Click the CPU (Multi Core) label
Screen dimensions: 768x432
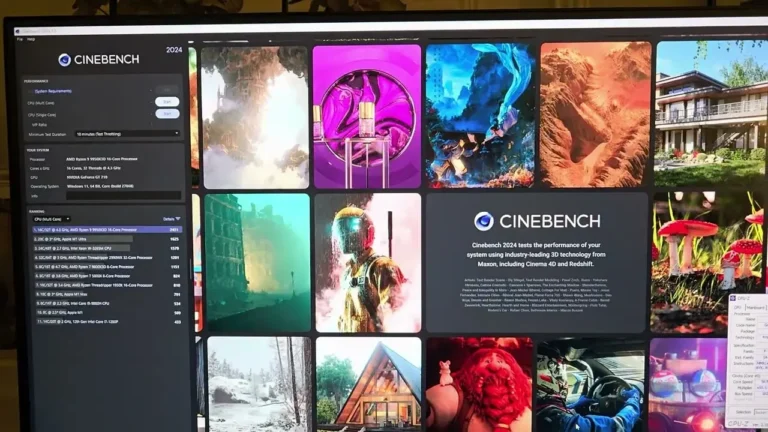41,103
